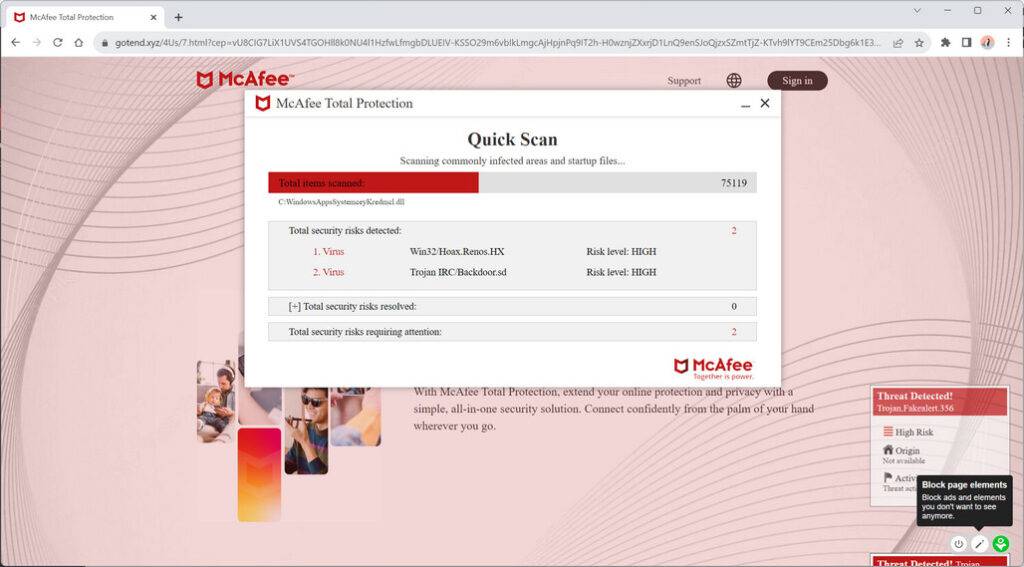Click the Threat Detected Trojan.Fakealert.356 header
Viewport: 1024px width, 567px height.
pos(940,402)
